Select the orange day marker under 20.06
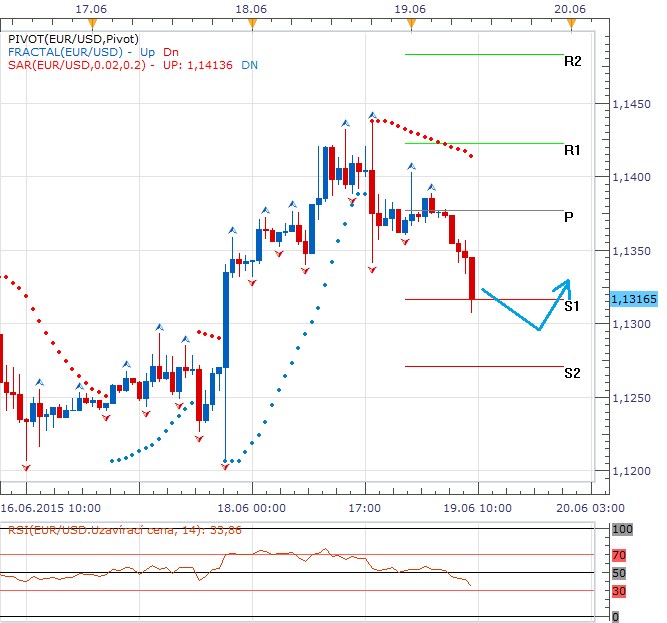 tap(570, 21)
